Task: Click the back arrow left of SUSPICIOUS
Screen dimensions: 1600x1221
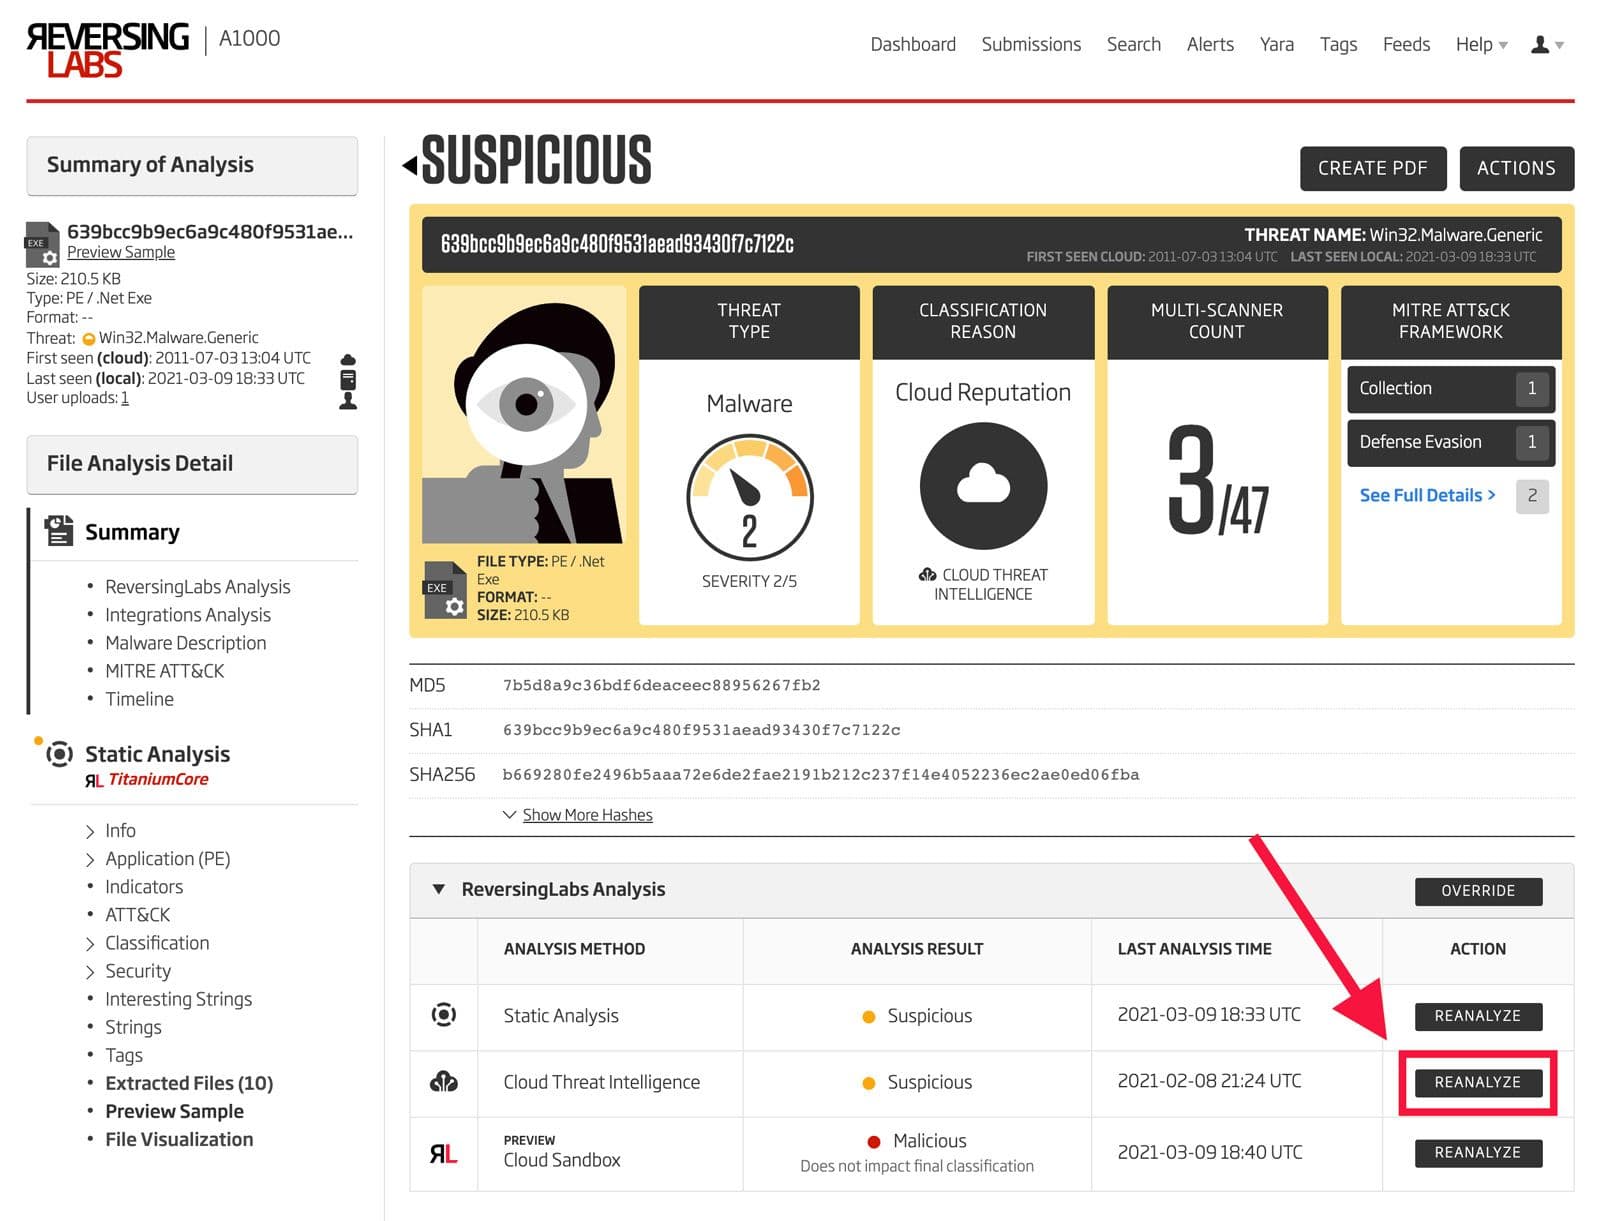Action: (x=410, y=165)
